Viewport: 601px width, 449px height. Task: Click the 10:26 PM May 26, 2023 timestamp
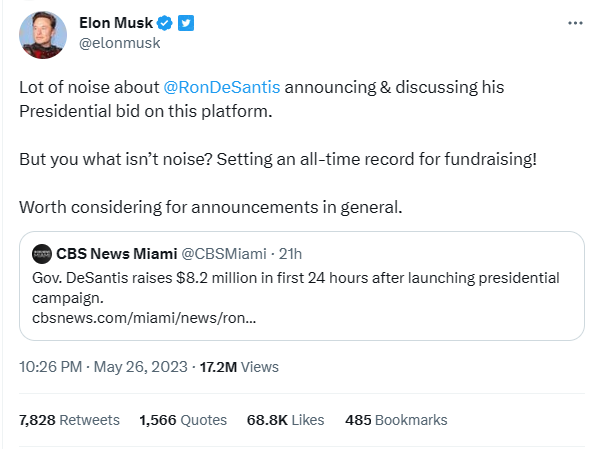(103, 367)
